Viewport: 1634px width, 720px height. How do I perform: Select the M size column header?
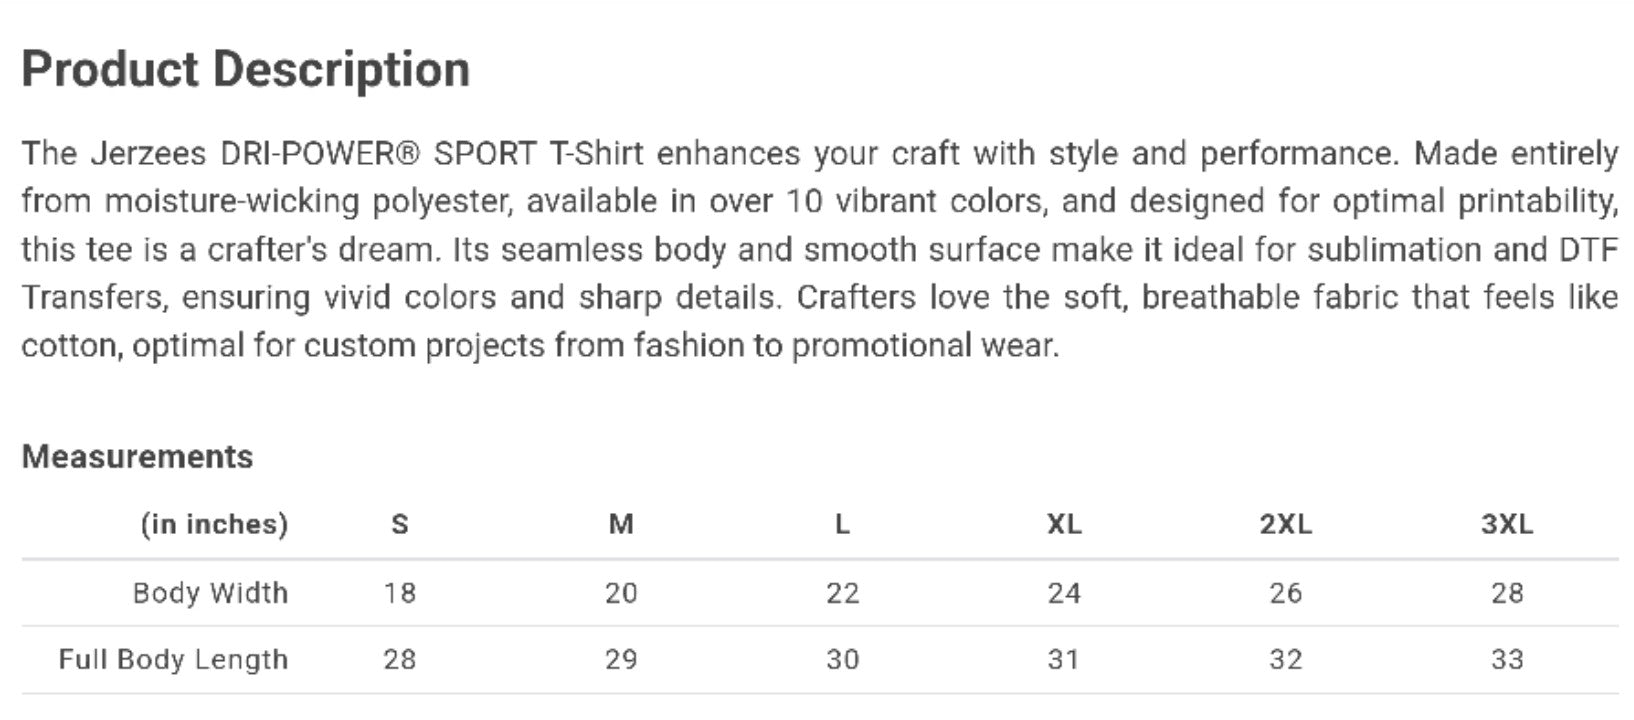tap(621, 524)
